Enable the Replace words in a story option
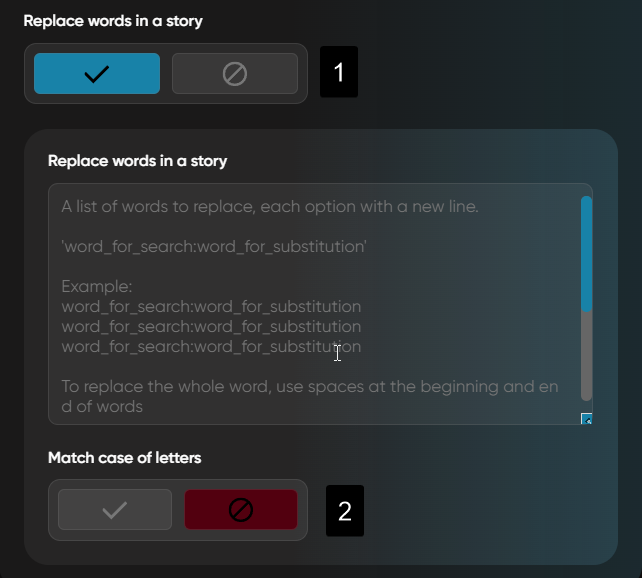 [97, 74]
